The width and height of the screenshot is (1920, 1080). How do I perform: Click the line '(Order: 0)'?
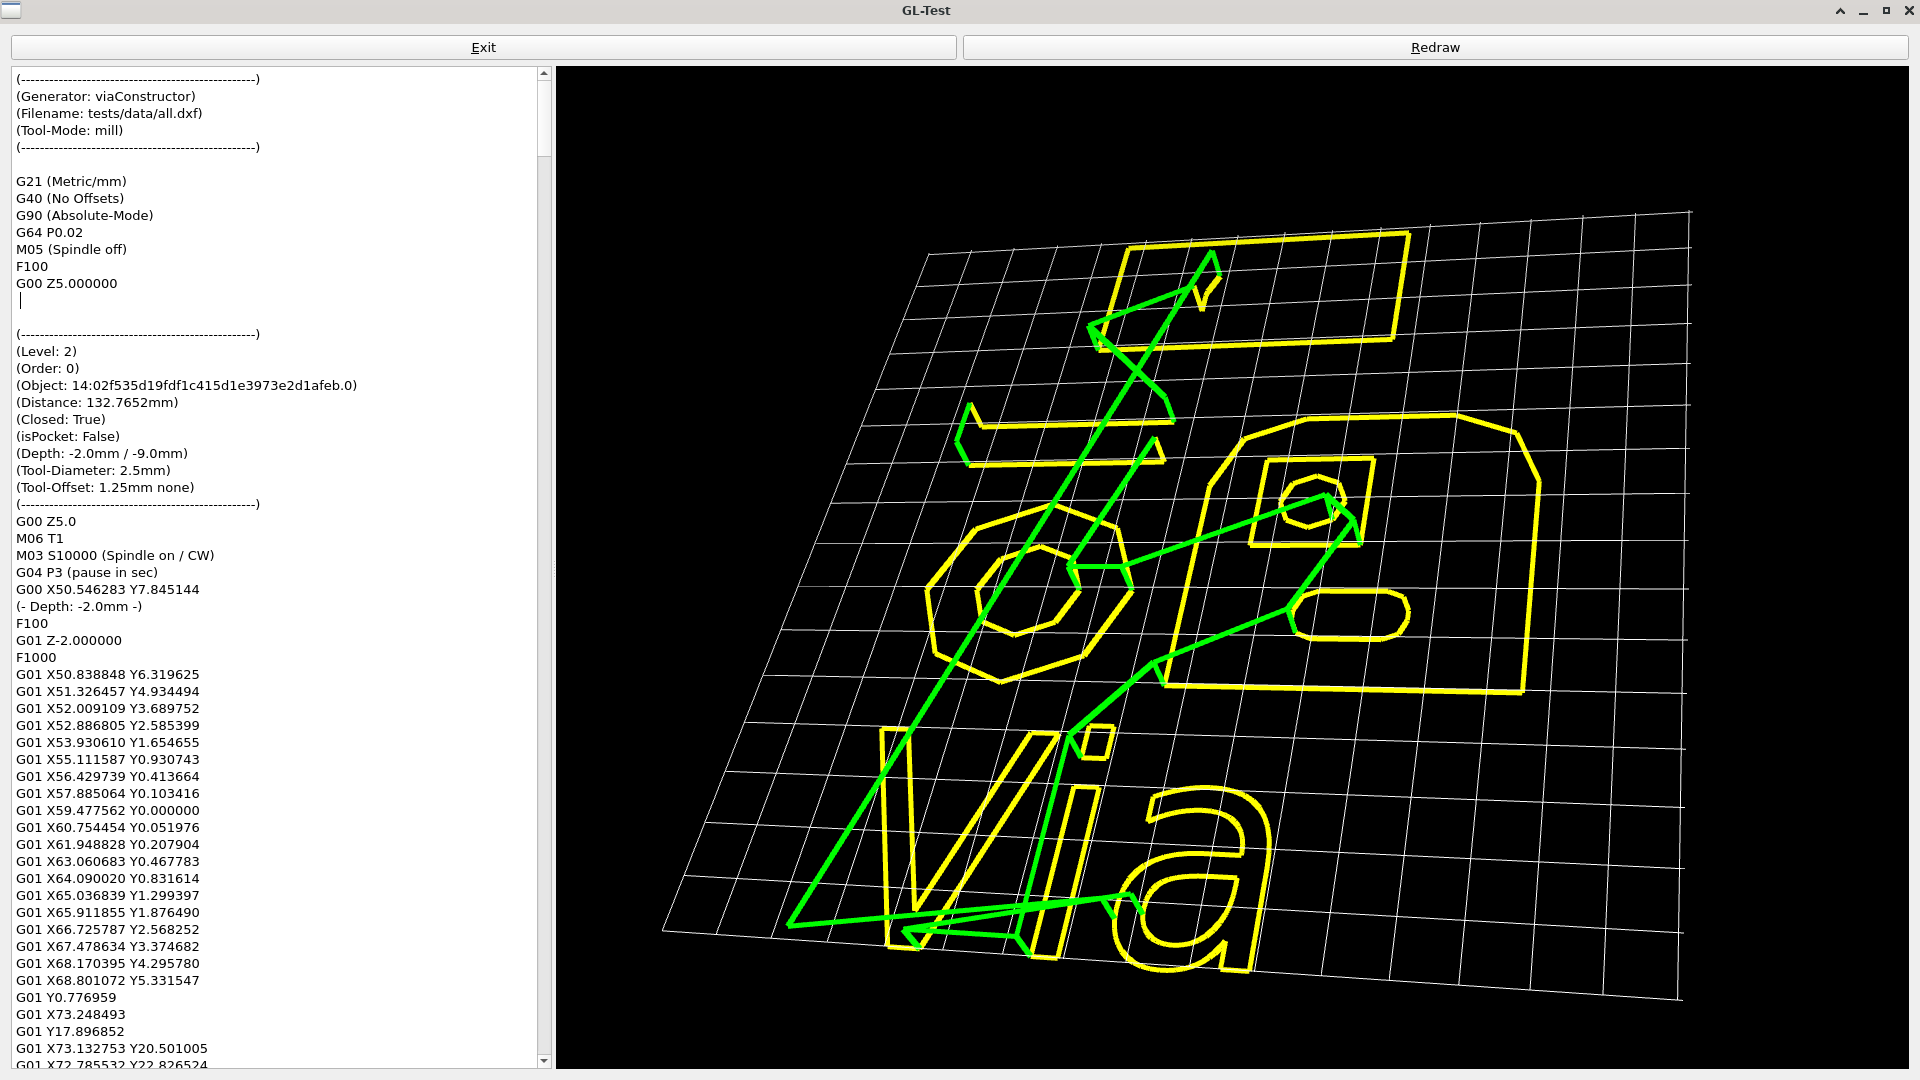pos(48,369)
